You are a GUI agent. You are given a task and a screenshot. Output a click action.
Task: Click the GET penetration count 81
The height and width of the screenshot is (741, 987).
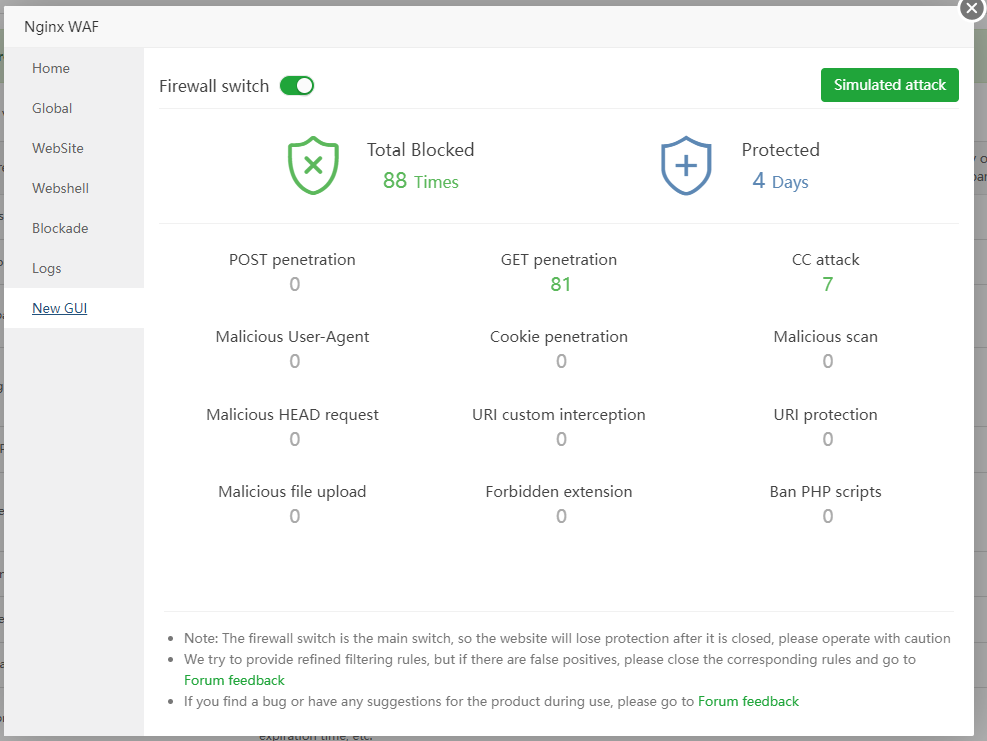(560, 284)
